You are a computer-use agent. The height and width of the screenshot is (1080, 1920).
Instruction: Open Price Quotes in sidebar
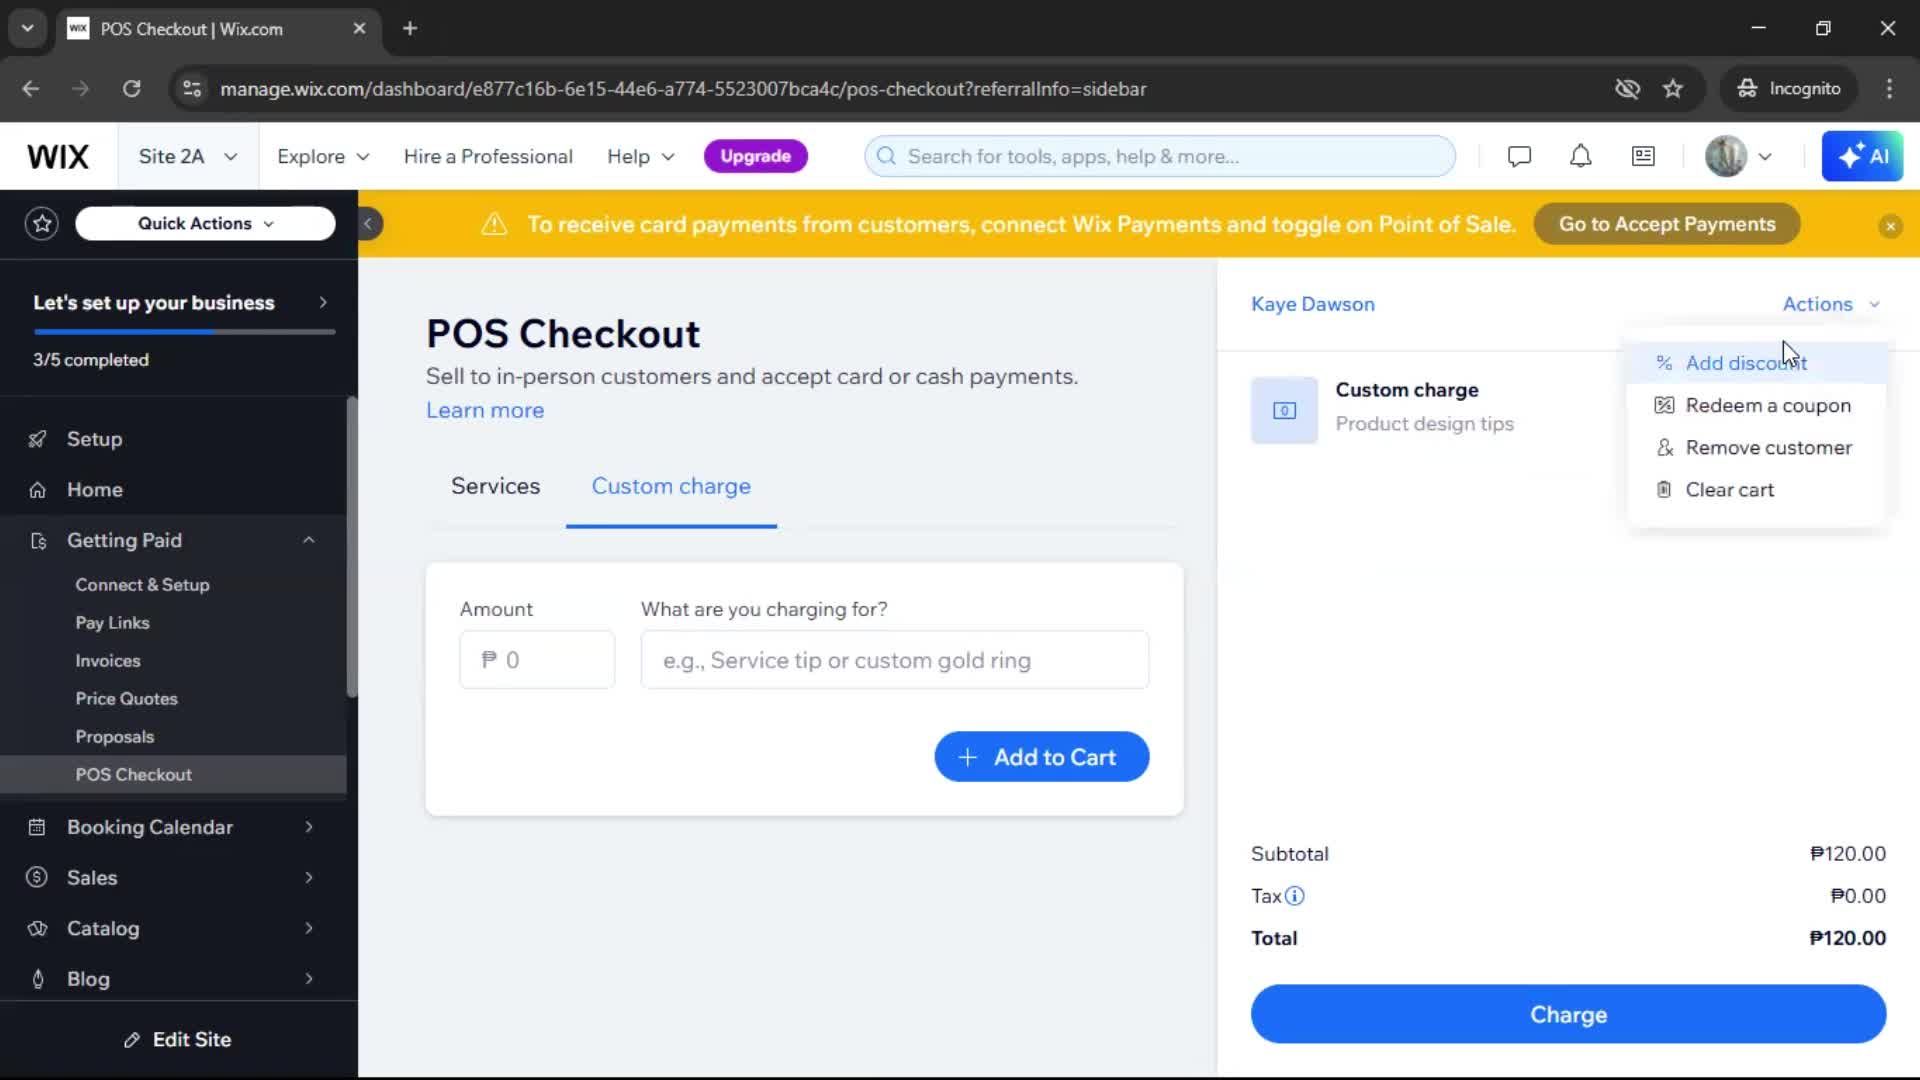126,699
